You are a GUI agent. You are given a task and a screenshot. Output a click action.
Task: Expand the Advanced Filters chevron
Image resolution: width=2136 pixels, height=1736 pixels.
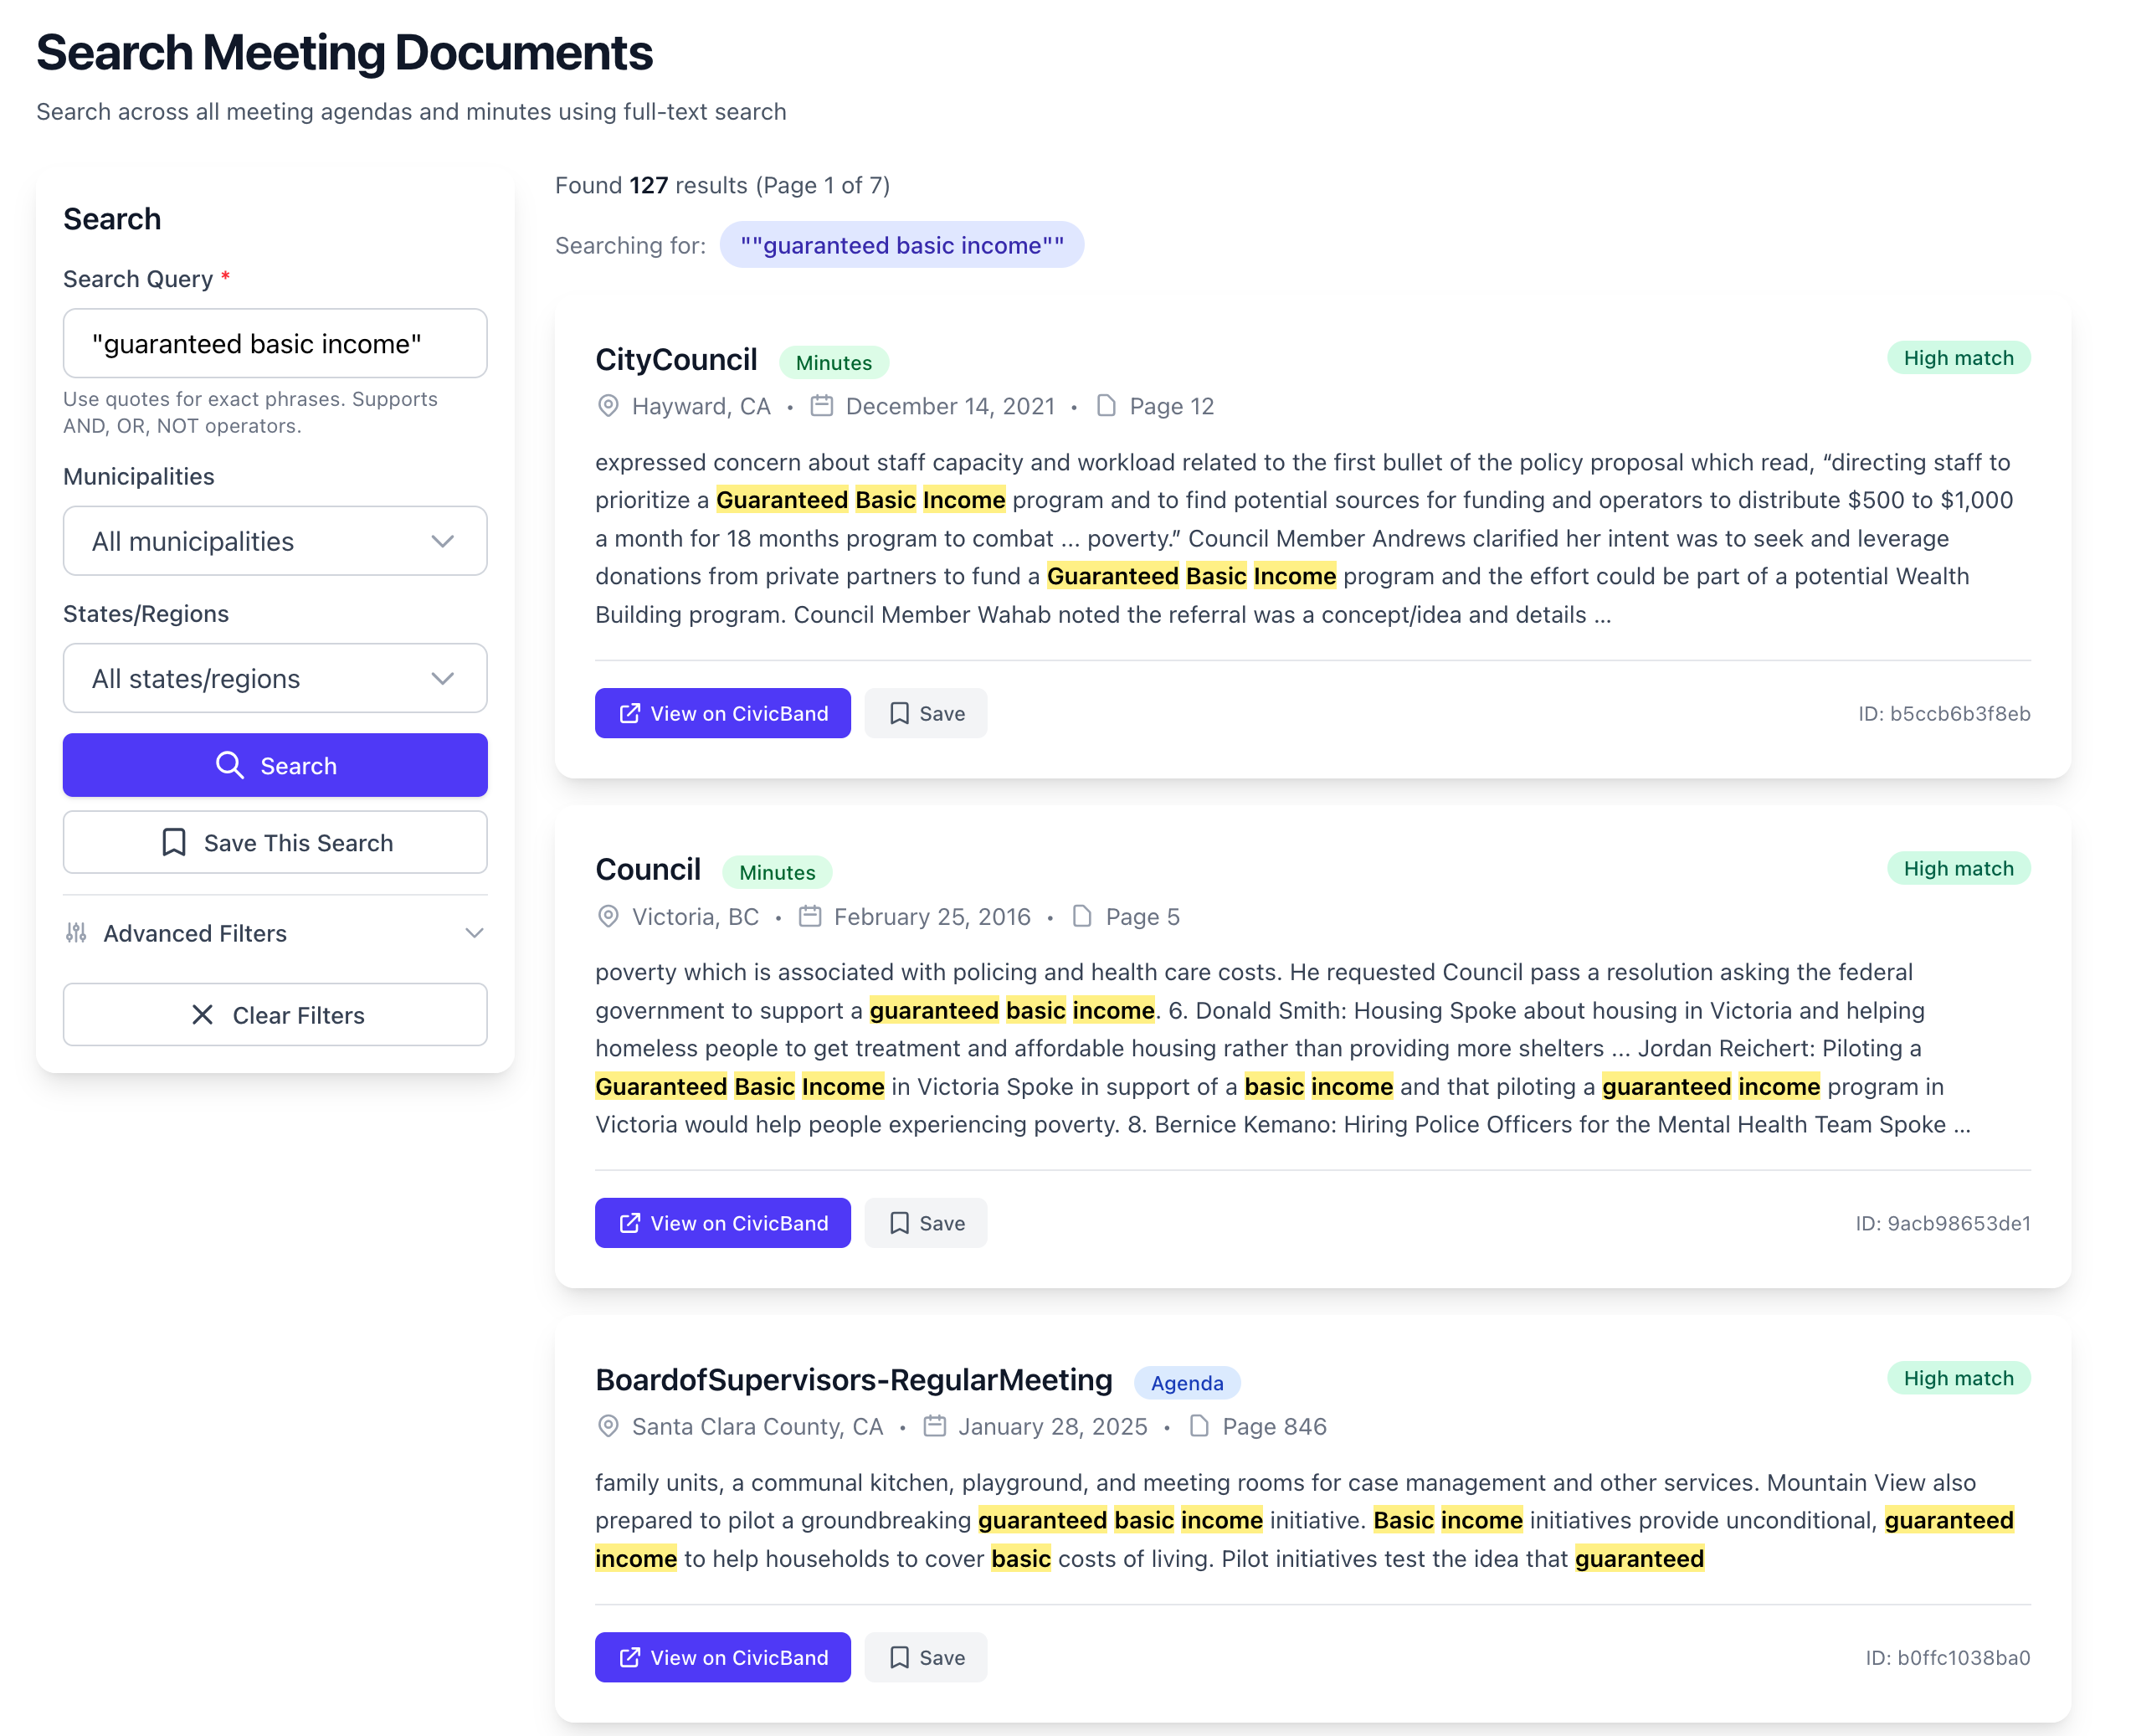tap(474, 932)
